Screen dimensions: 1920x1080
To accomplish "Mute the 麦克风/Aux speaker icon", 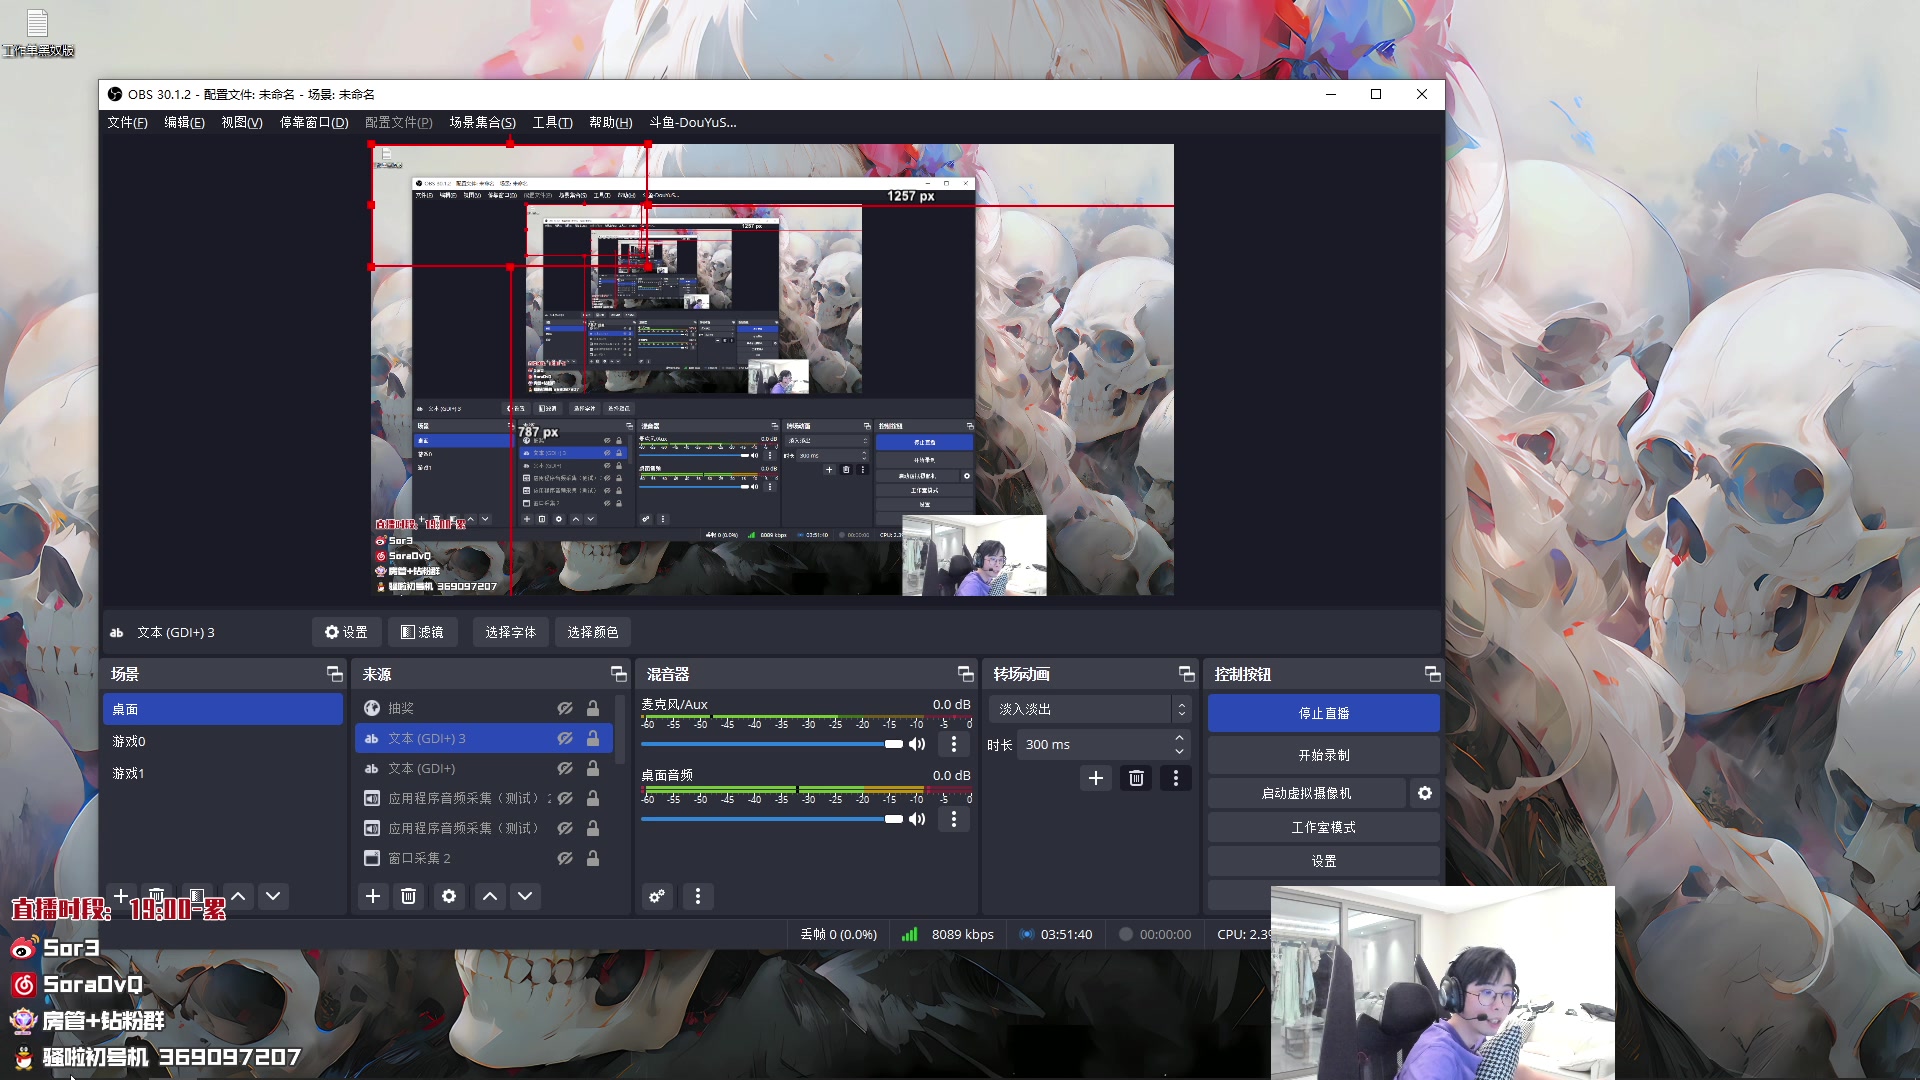I will coord(917,744).
